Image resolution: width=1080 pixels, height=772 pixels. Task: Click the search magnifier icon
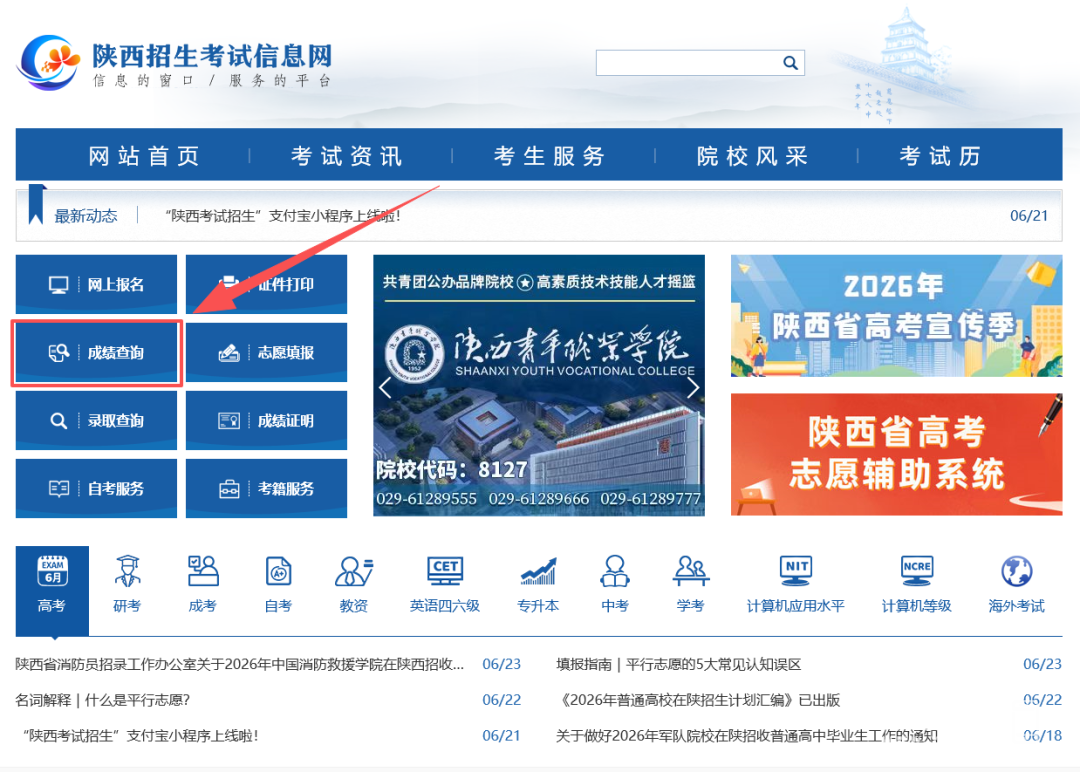point(790,63)
